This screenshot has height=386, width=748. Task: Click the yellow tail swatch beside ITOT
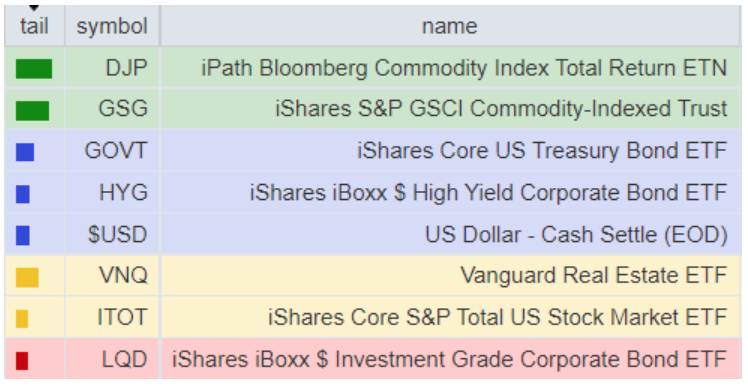22,319
